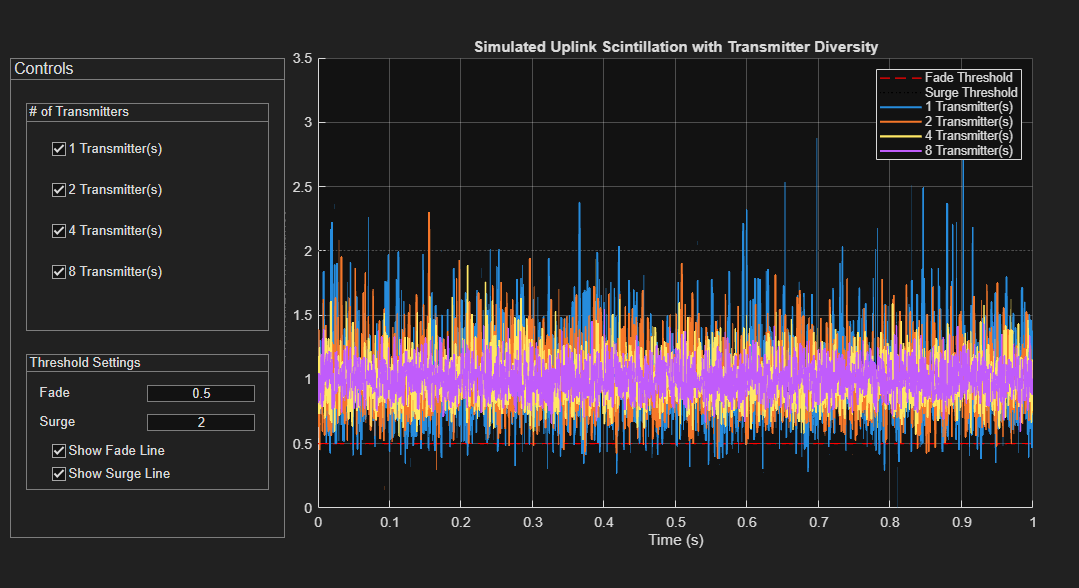Toggle the 1 Transmitter(s) checkbox
The width and height of the screenshot is (1079, 588).
point(58,148)
